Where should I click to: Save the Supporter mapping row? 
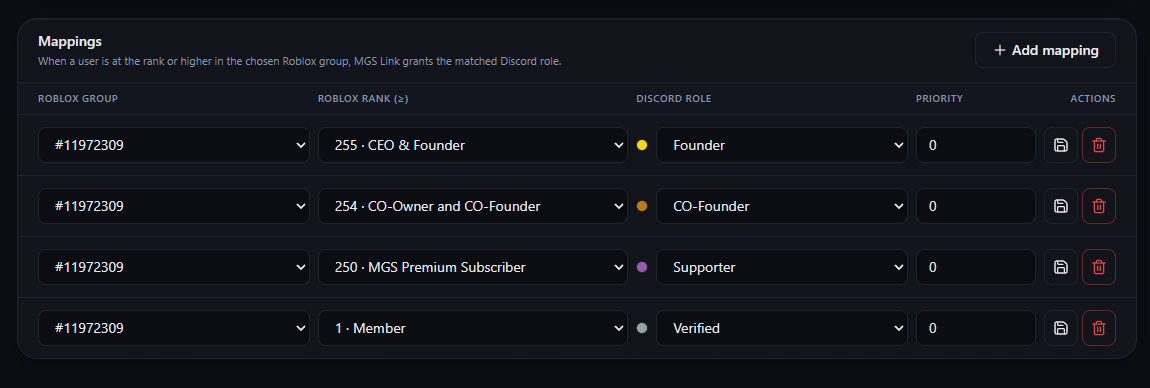tap(1061, 267)
